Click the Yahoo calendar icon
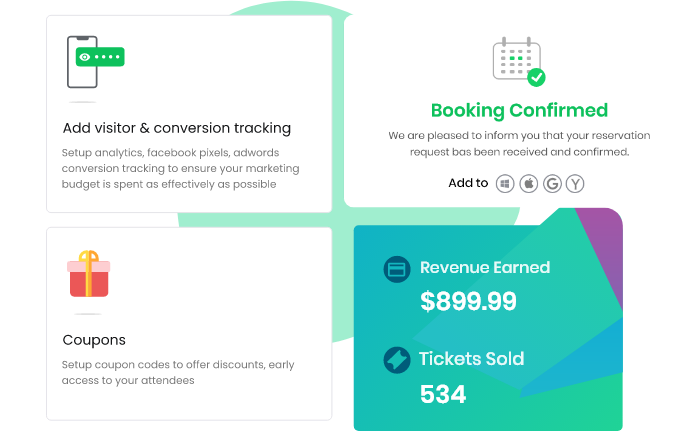The width and height of the screenshot is (692, 431). (x=575, y=184)
